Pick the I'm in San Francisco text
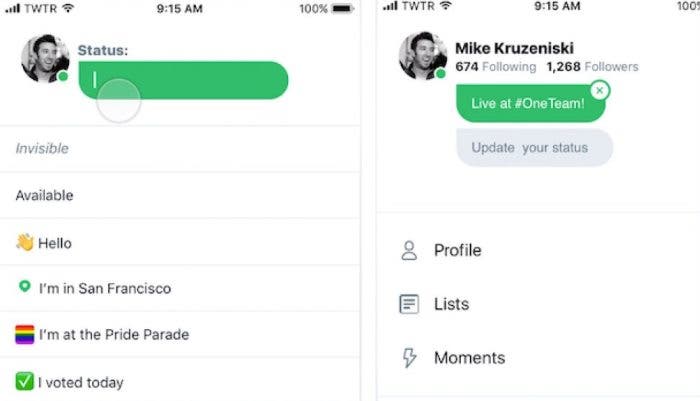Screen dimensions: 700x401 pos(105,289)
